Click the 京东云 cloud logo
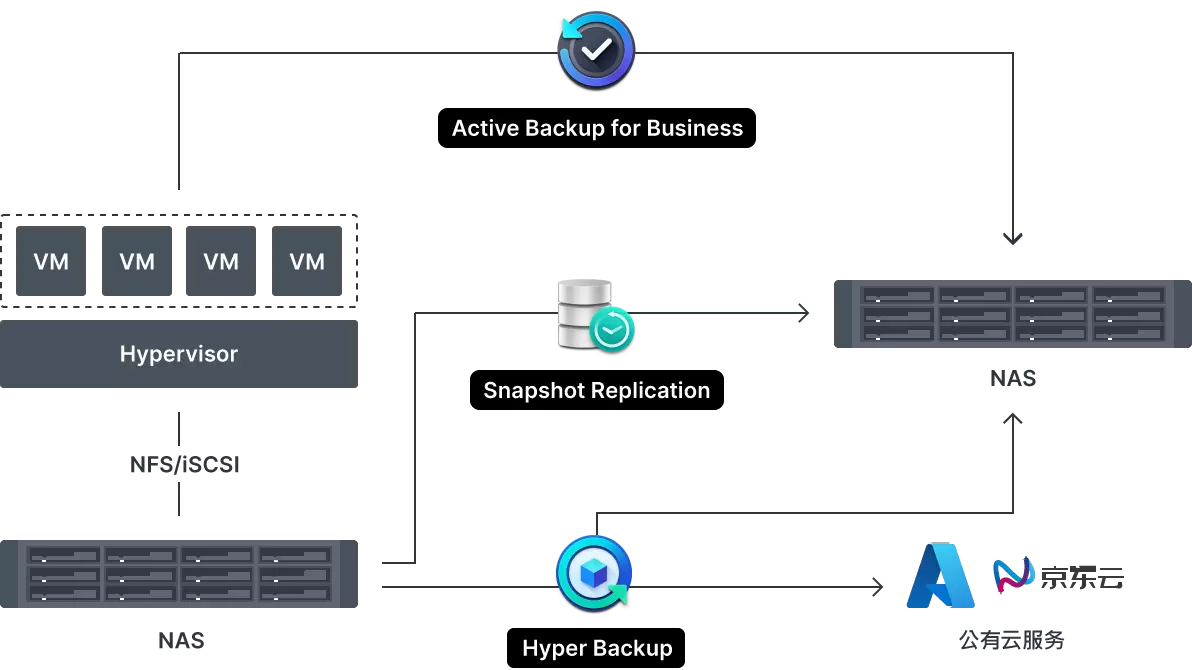The width and height of the screenshot is (1192, 670). (1058, 576)
